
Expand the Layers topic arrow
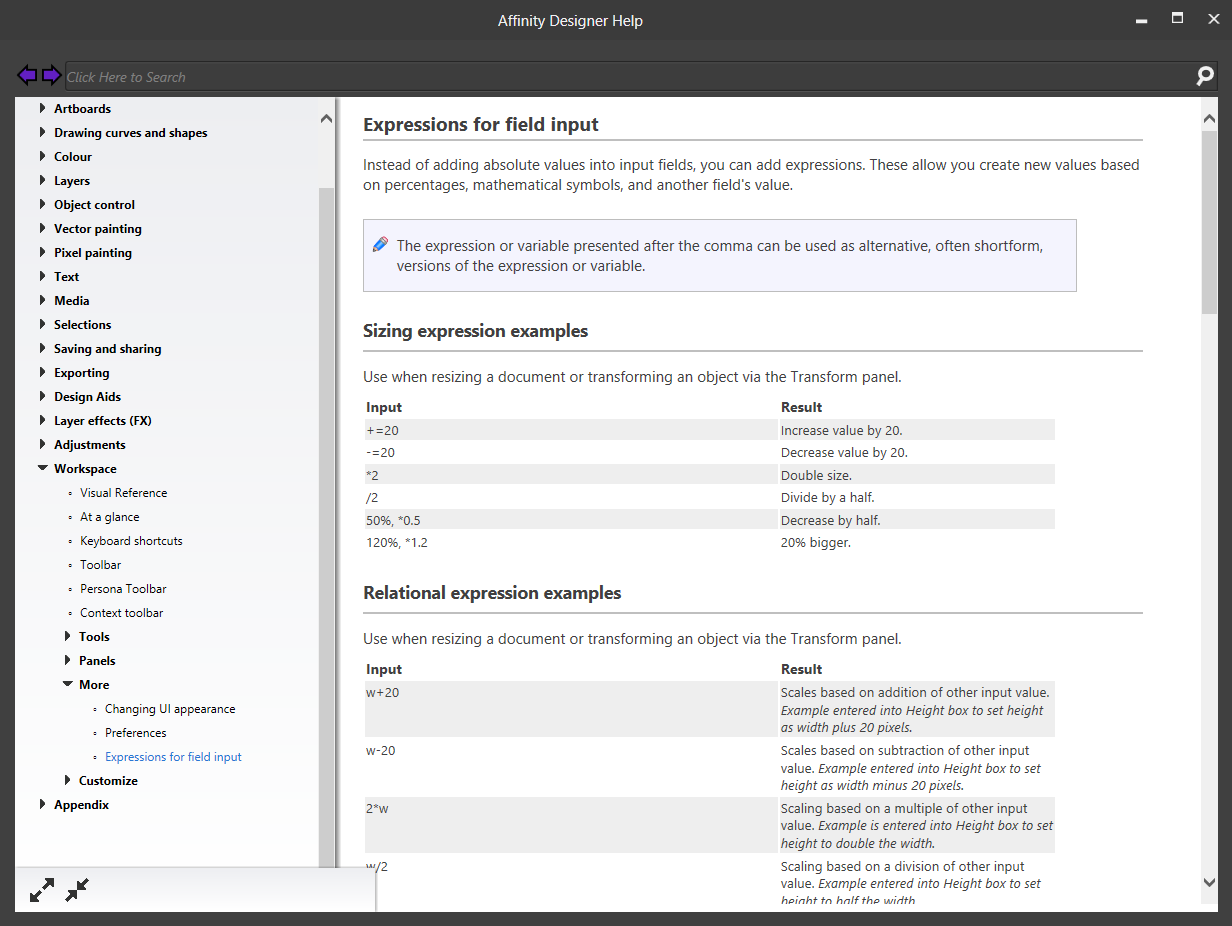(x=42, y=180)
